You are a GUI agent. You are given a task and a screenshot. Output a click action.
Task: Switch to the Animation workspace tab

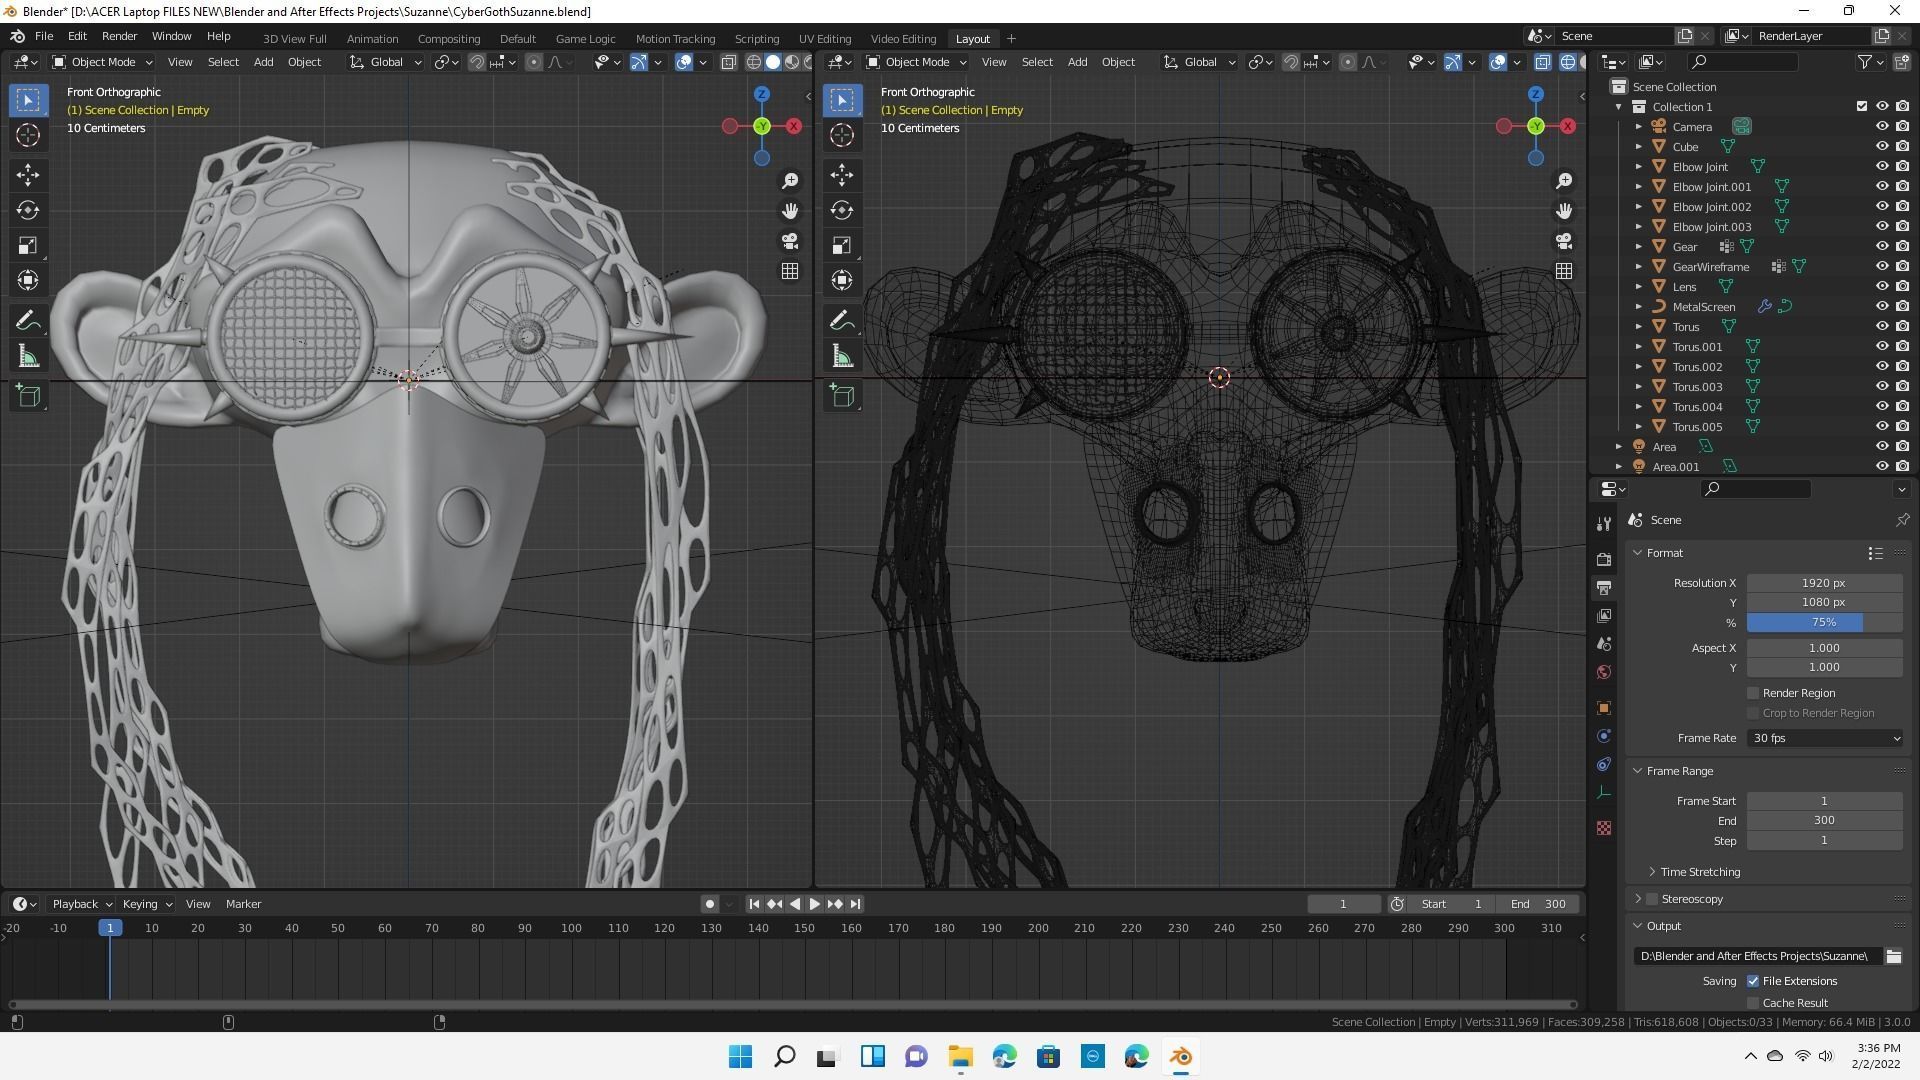click(x=372, y=38)
